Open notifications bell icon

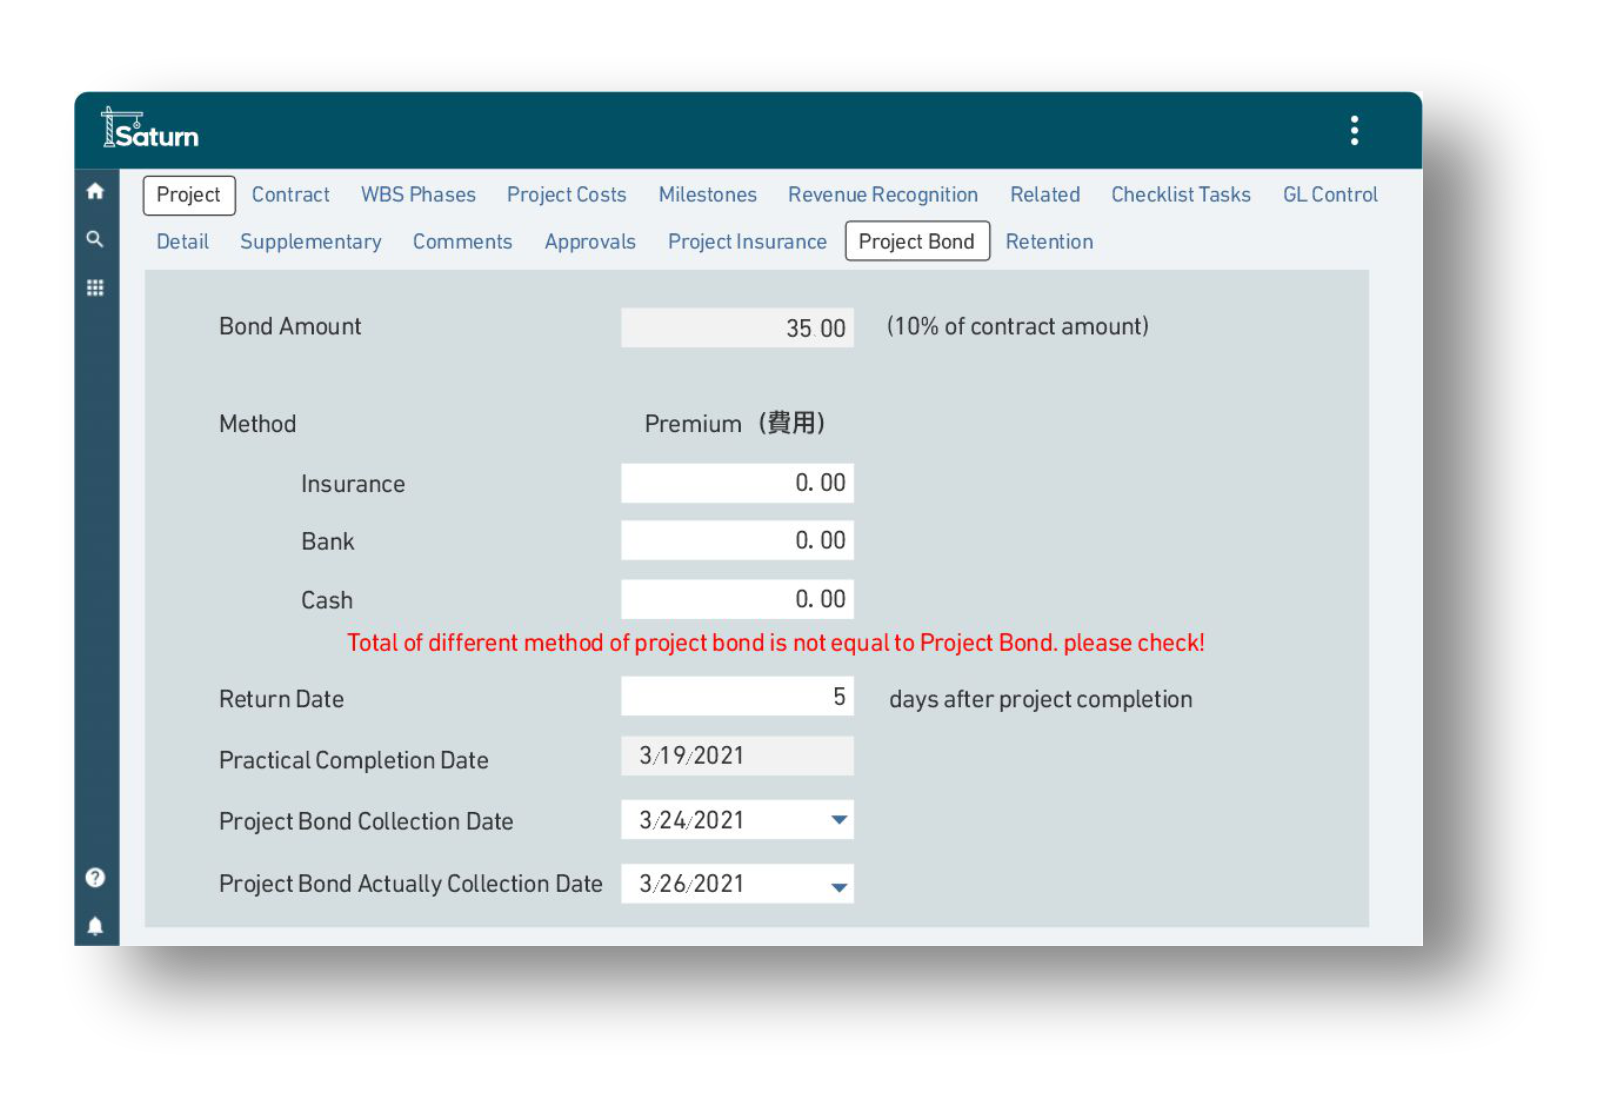point(95,925)
